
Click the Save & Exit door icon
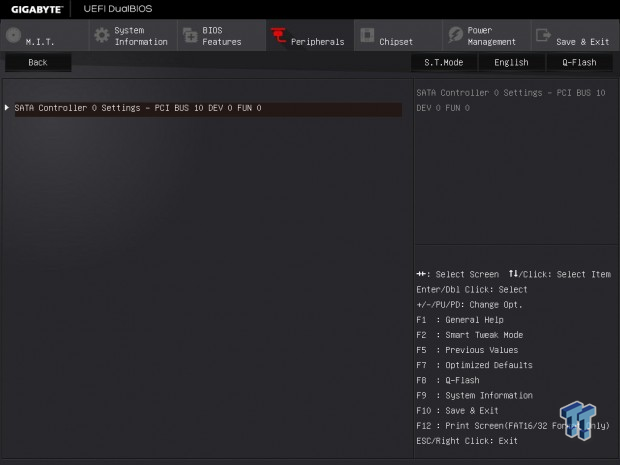point(543,35)
